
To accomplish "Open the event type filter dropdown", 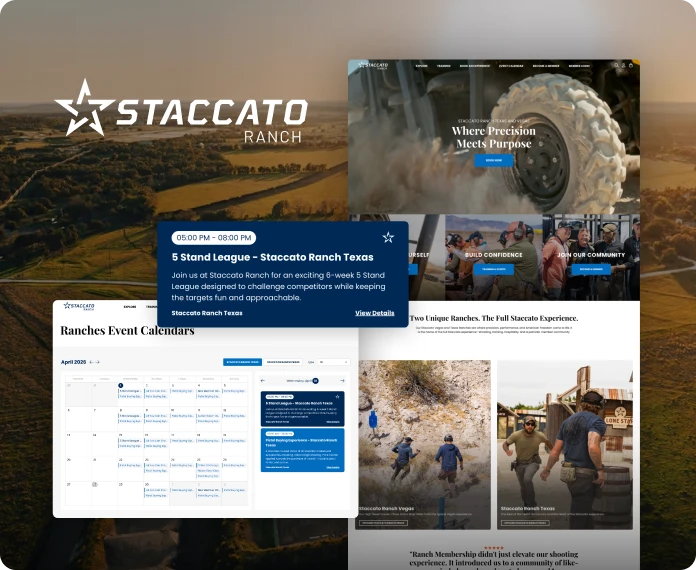I will 334,362.
